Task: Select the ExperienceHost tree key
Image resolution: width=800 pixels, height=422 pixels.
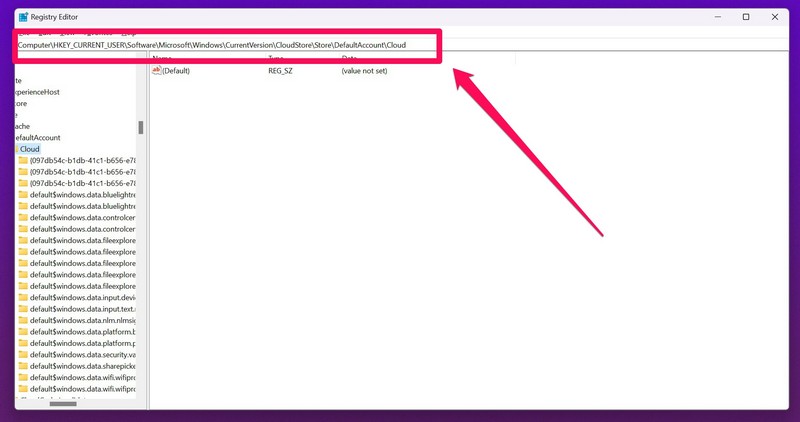Action: 38,92
